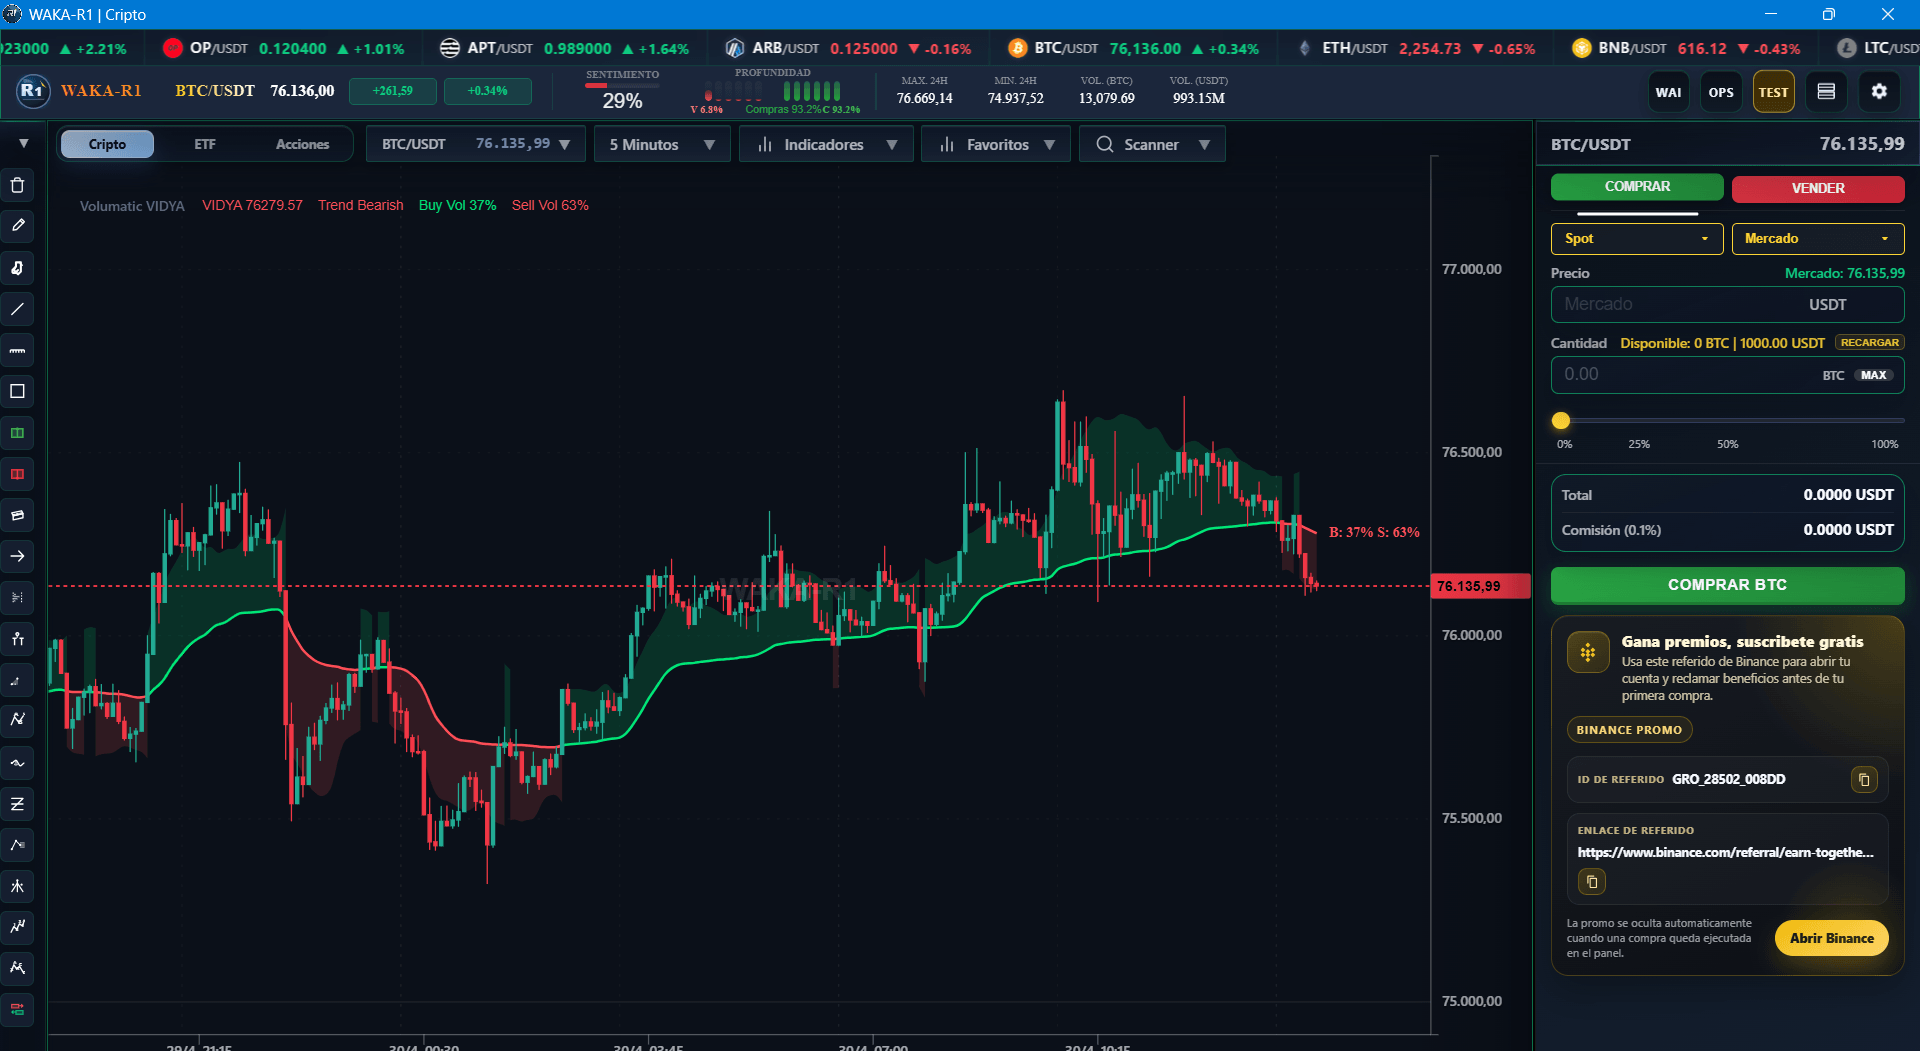Select the rectangle shape tool
Image resolution: width=1920 pixels, height=1051 pixels.
[18, 391]
